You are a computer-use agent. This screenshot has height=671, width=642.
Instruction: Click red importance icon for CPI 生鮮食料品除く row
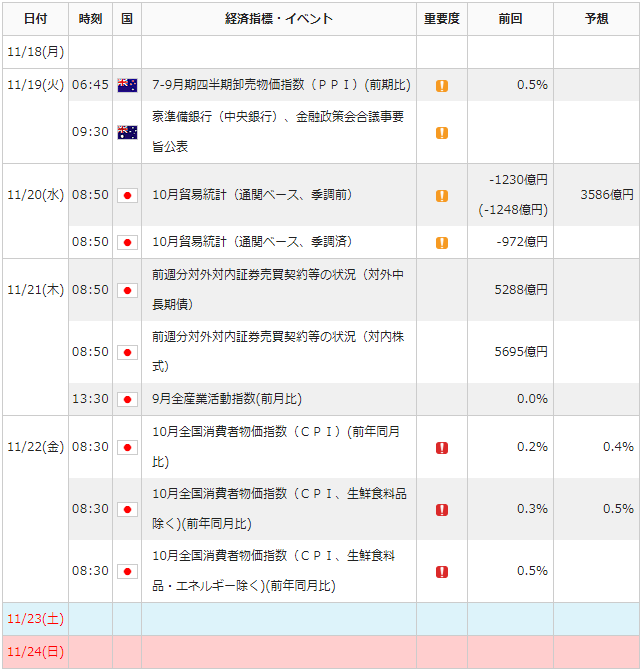pyautogui.click(x=442, y=510)
